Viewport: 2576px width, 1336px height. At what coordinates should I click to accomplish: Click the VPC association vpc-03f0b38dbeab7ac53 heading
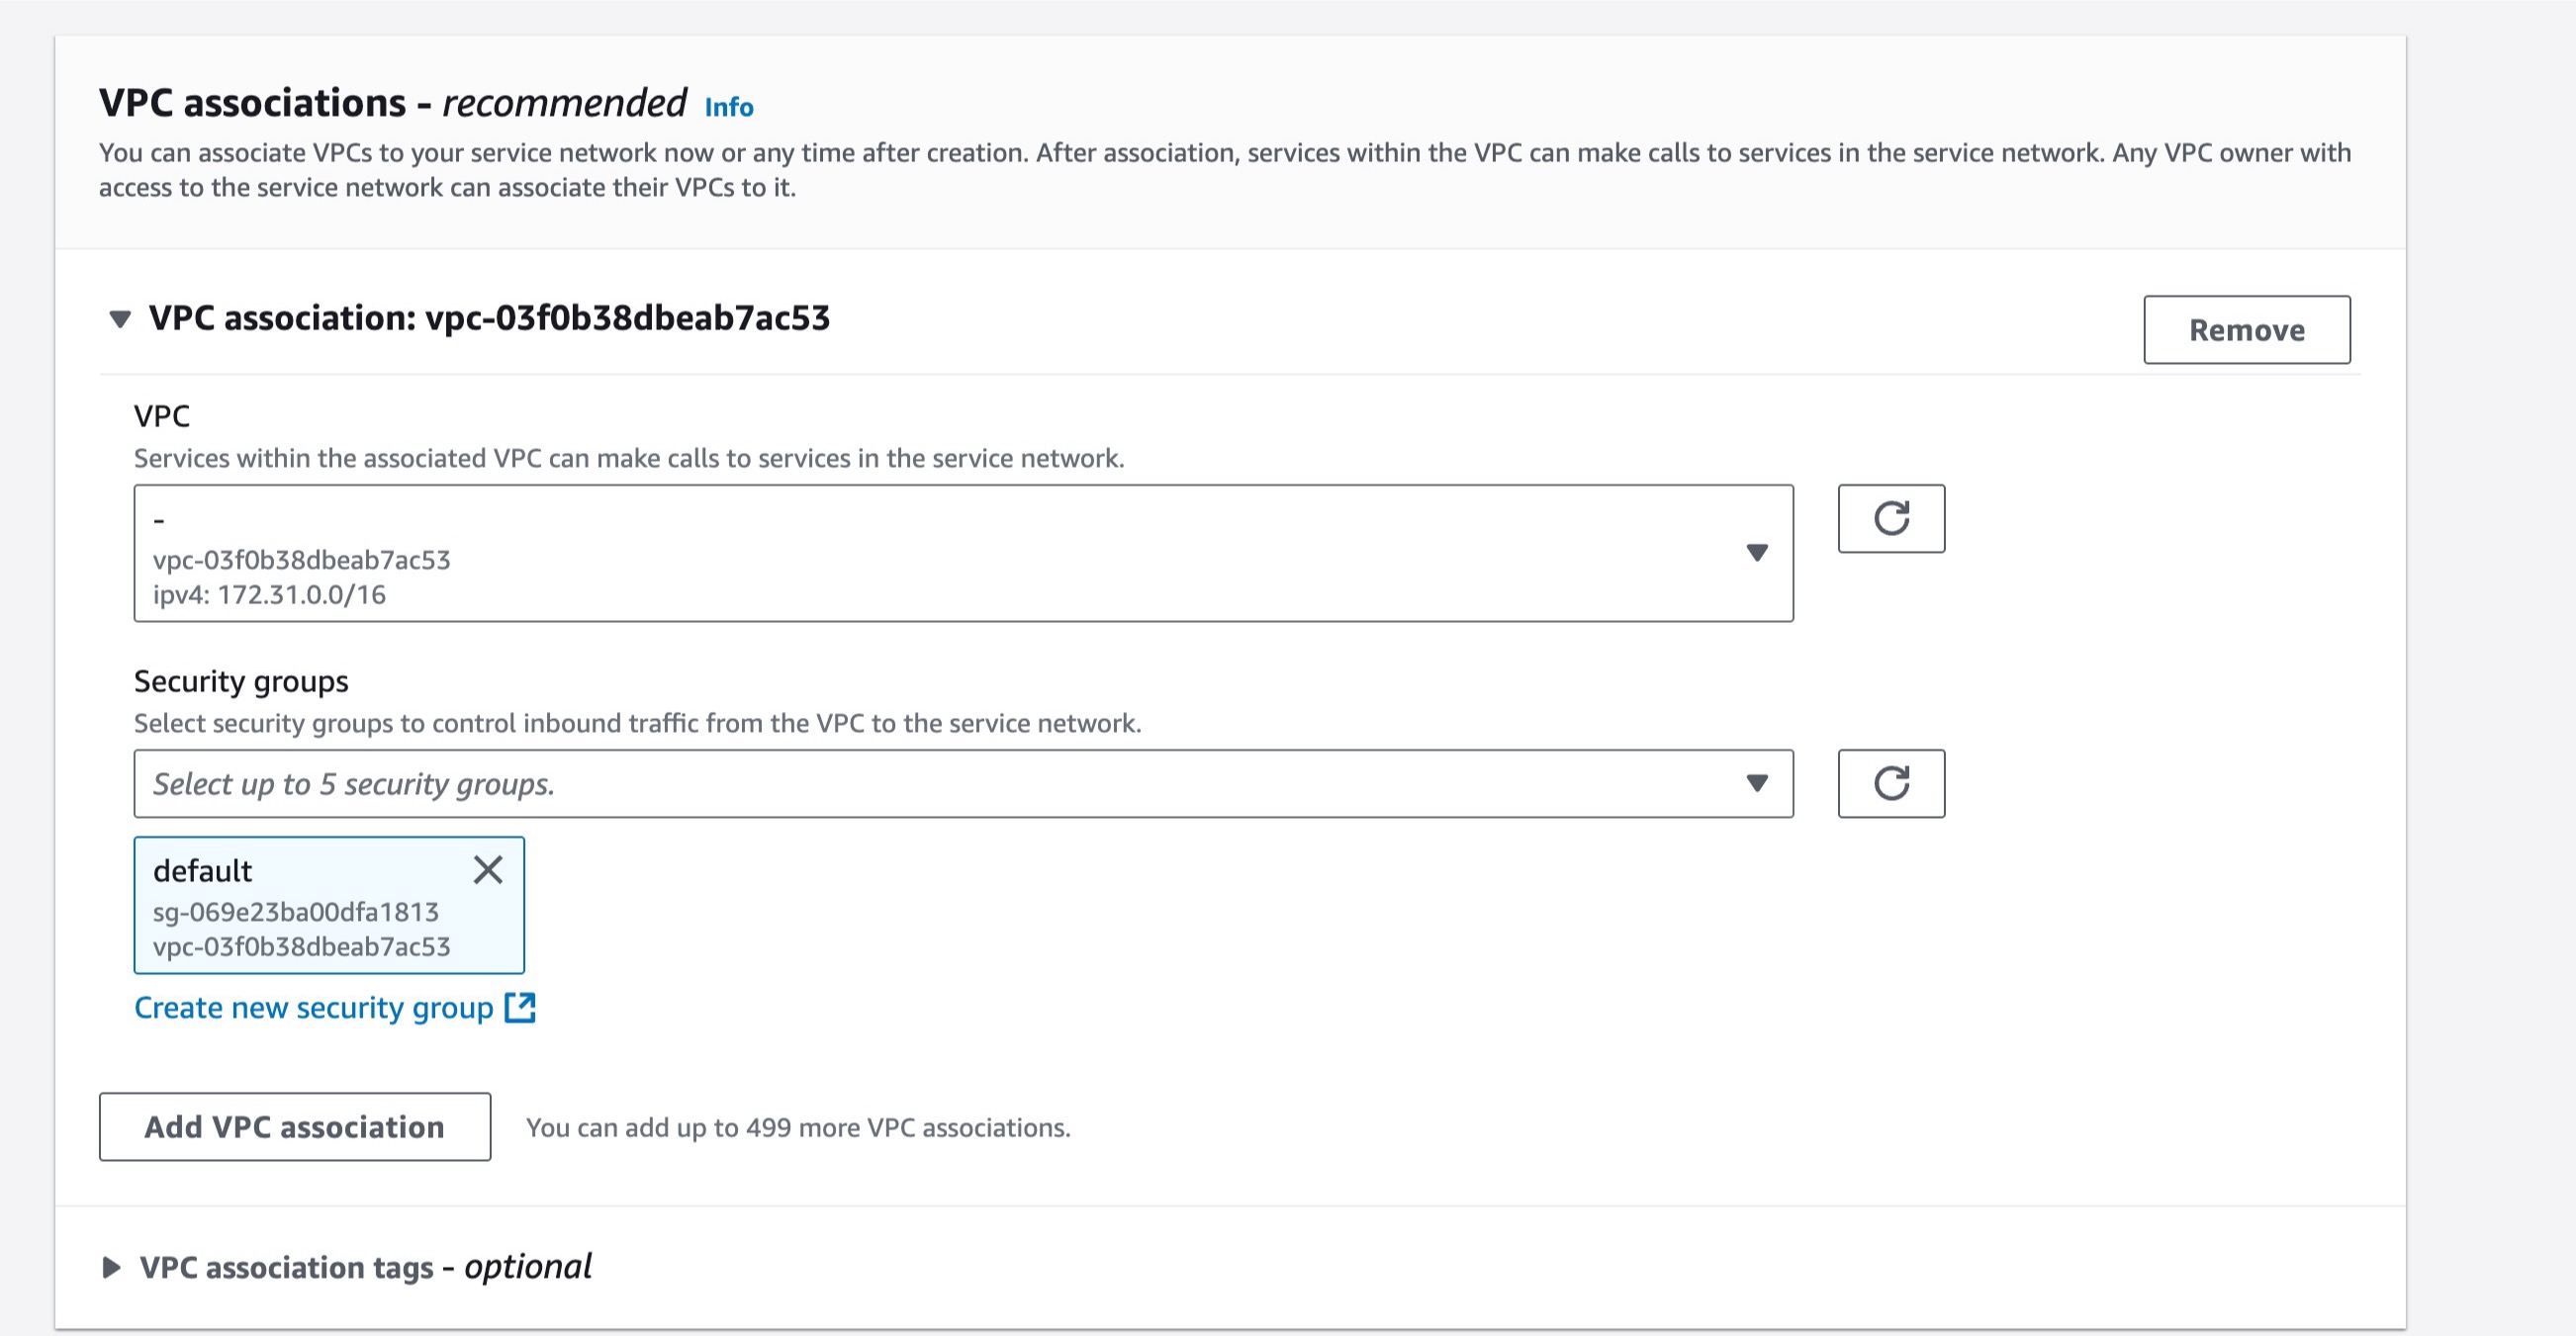pyautogui.click(x=489, y=318)
